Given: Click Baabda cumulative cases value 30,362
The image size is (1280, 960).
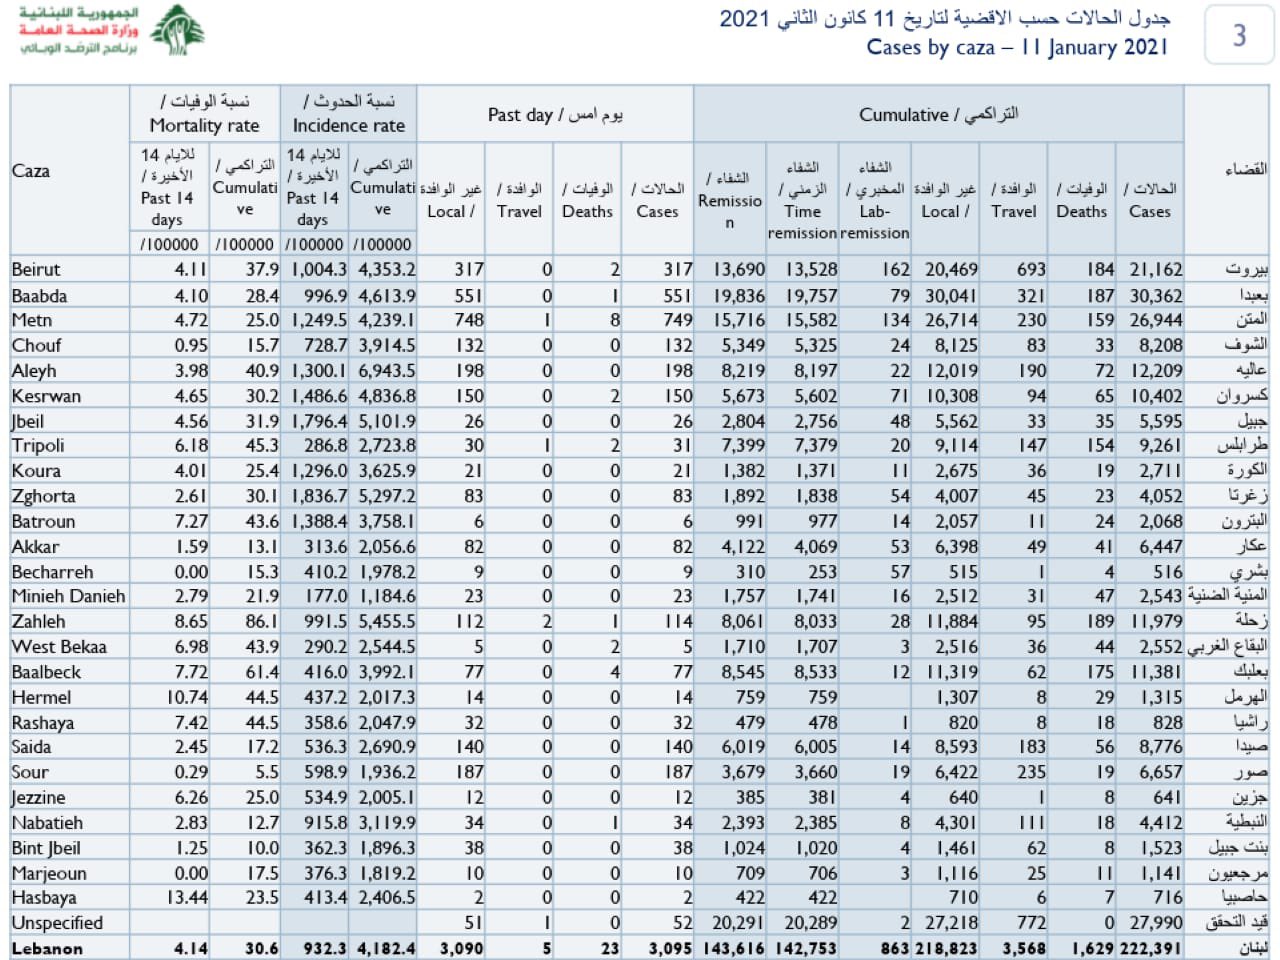Looking at the screenshot, I should (x=1155, y=296).
